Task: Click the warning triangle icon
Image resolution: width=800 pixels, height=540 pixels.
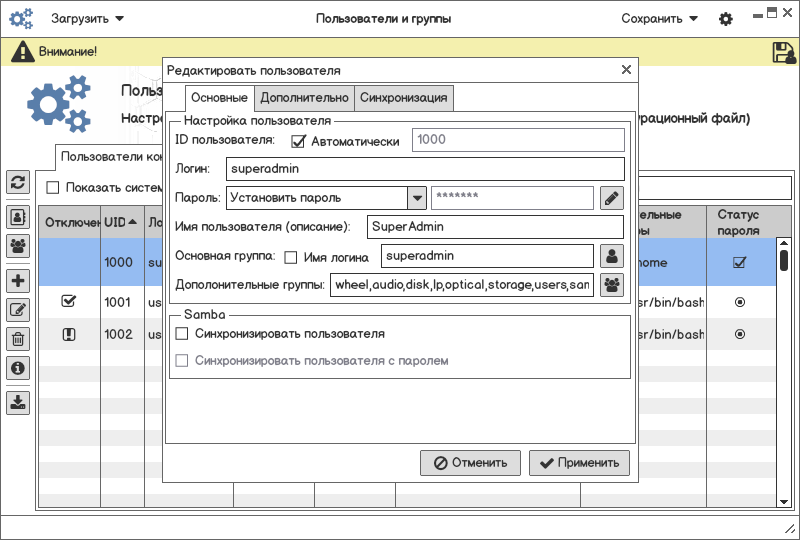Action: coord(23,52)
